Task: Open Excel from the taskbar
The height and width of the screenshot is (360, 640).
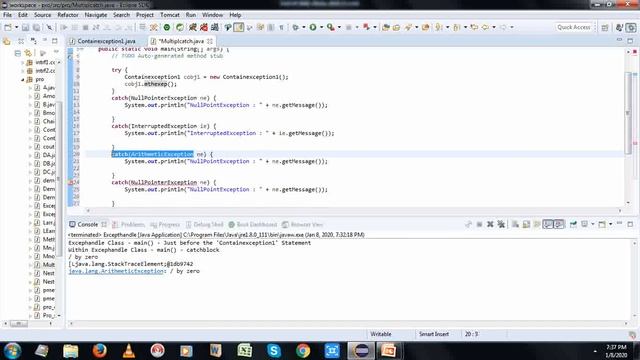Action: [x=244, y=351]
